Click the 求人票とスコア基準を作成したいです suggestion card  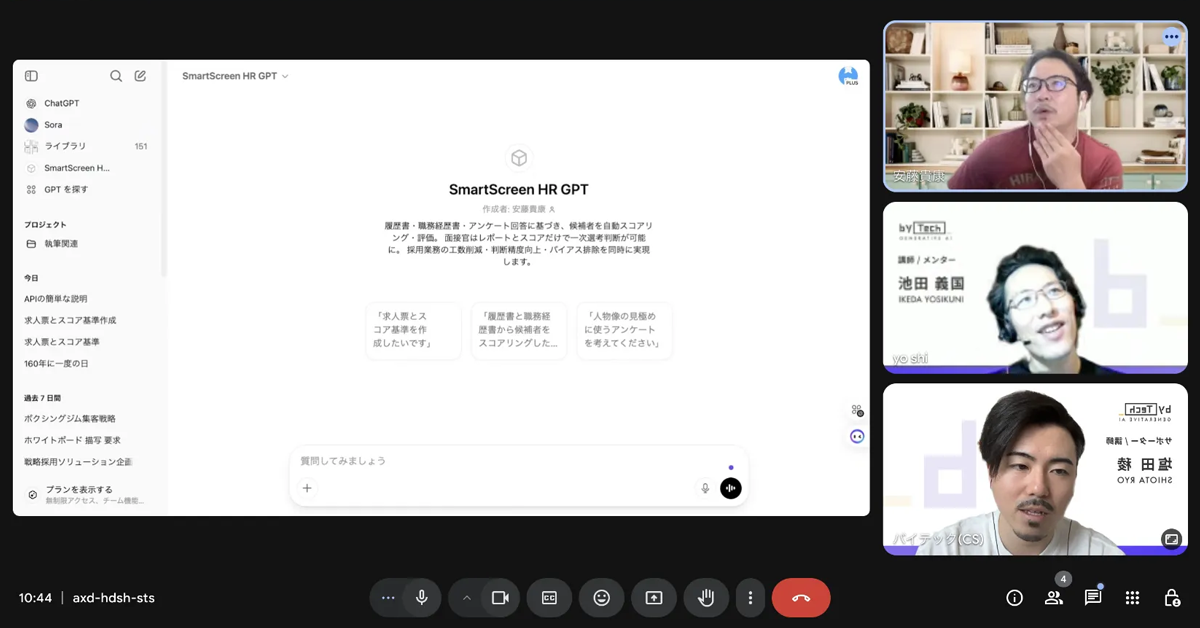point(413,330)
